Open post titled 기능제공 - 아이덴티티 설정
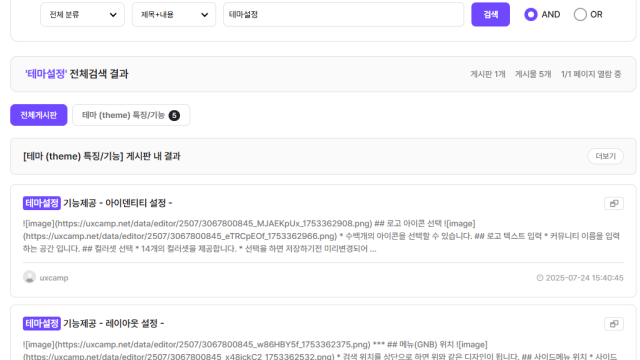This screenshot has height=360, width=640. click(x=98, y=203)
